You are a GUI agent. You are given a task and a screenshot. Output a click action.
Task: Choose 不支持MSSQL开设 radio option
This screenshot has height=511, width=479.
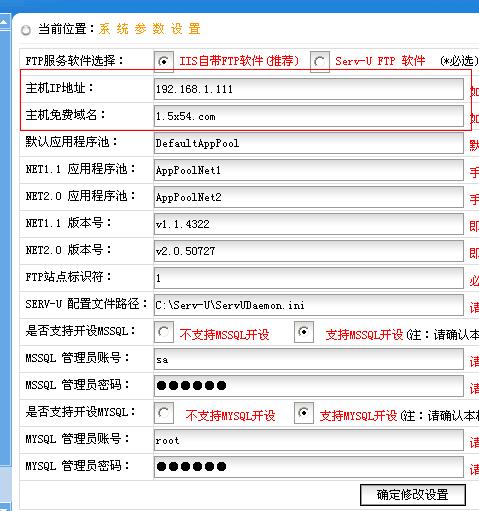164,332
